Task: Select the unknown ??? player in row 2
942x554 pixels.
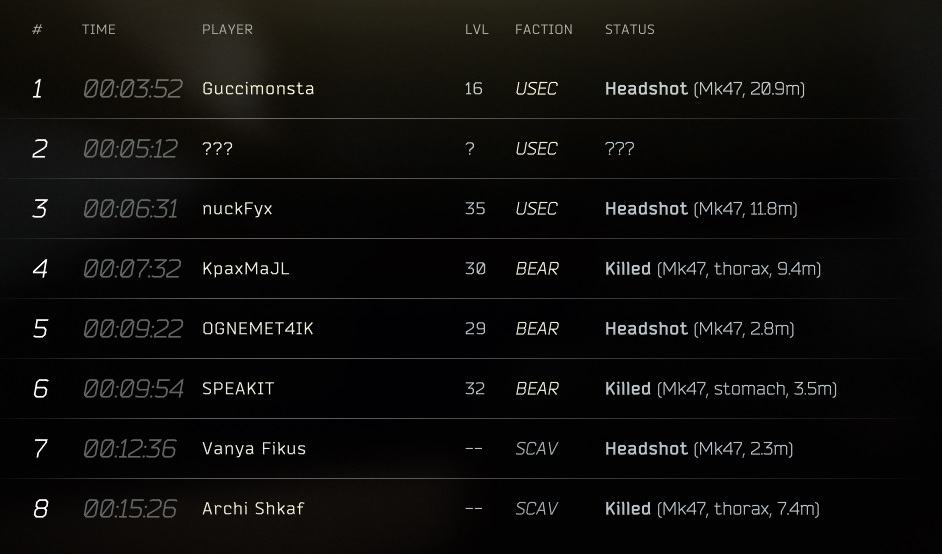Action: pos(217,148)
